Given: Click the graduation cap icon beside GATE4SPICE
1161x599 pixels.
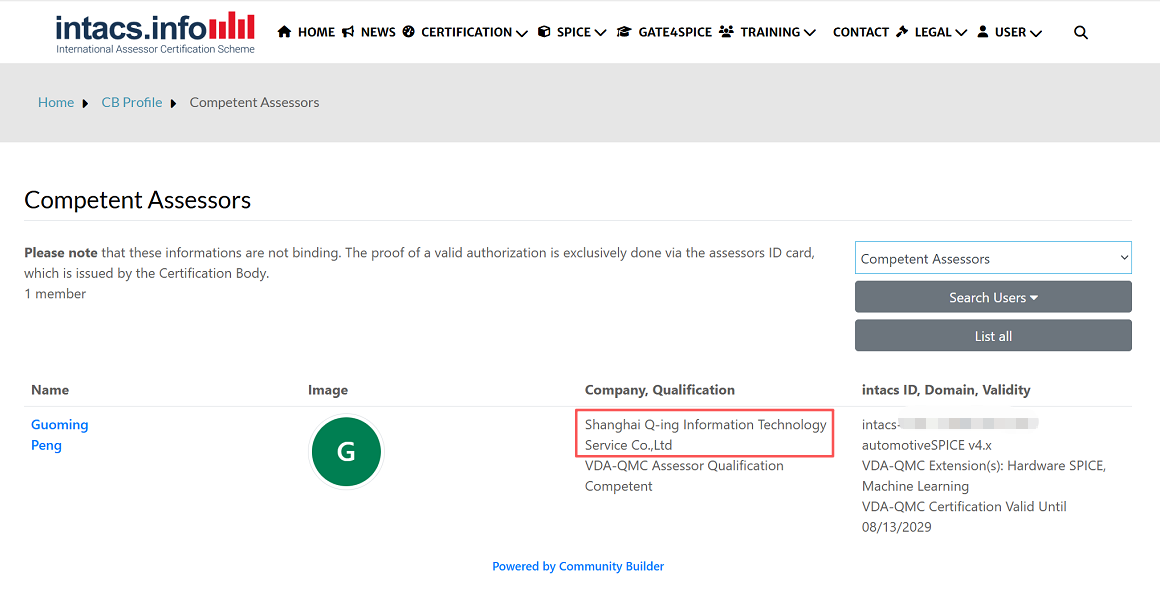Looking at the screenshot, I should click(x=624, y=32).
